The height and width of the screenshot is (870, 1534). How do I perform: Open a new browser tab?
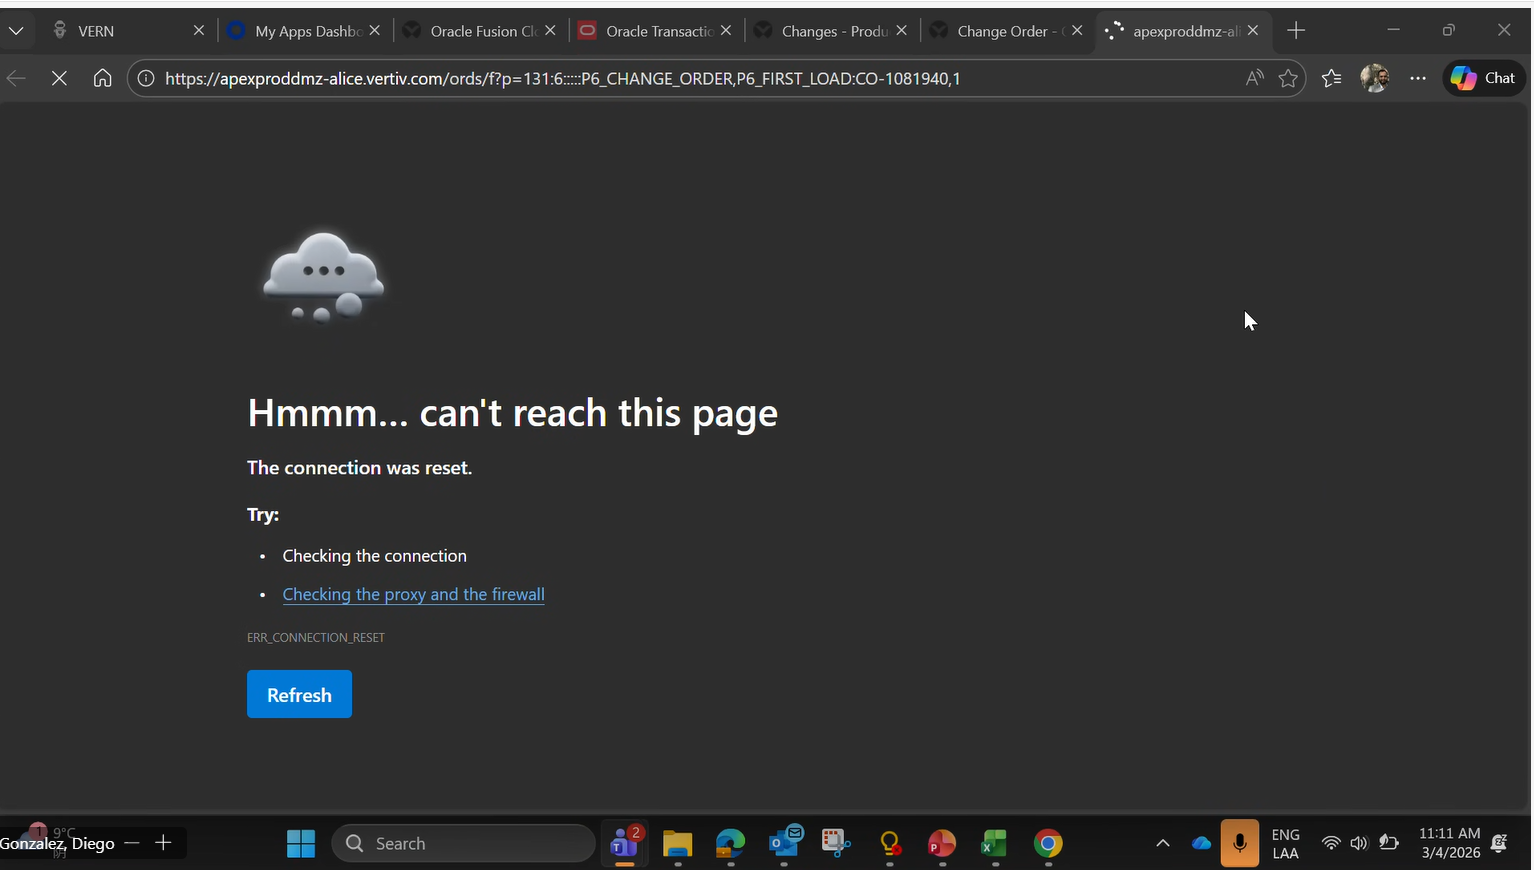click(x=1296, y=31)
